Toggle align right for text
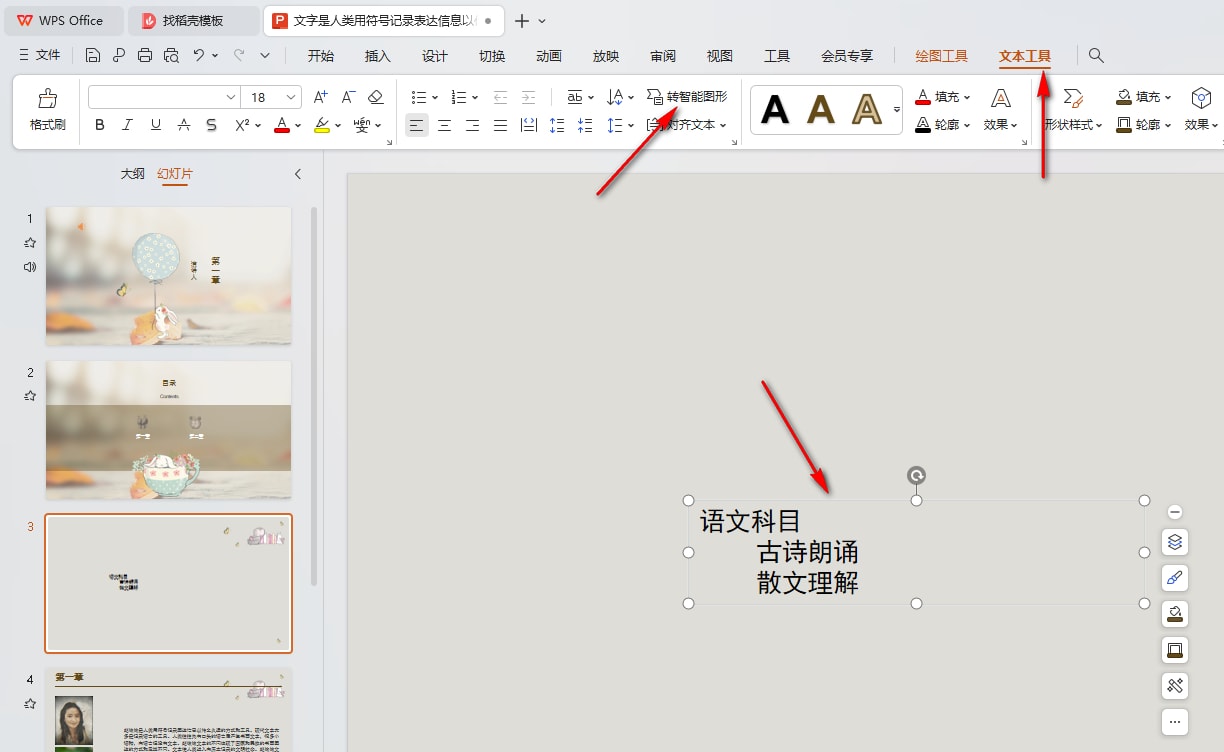Screen dimensions: 1224x752 (473, 125)
